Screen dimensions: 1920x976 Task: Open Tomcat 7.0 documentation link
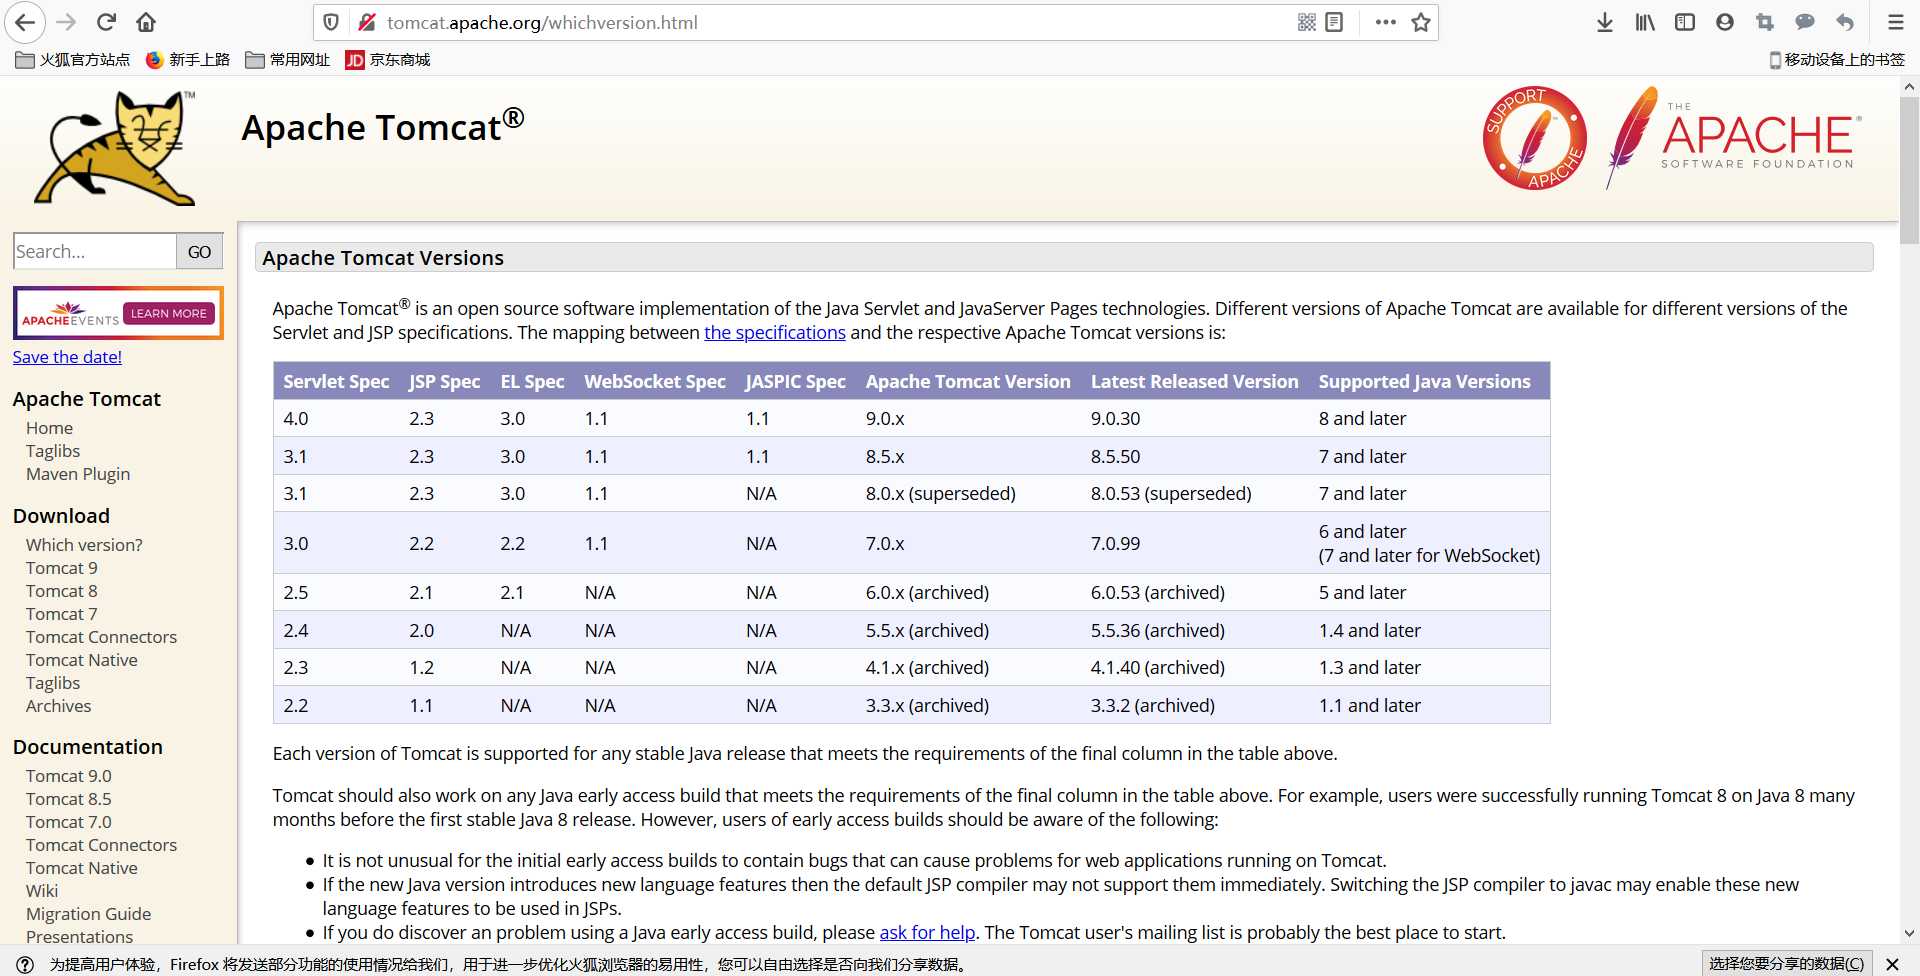69,822
